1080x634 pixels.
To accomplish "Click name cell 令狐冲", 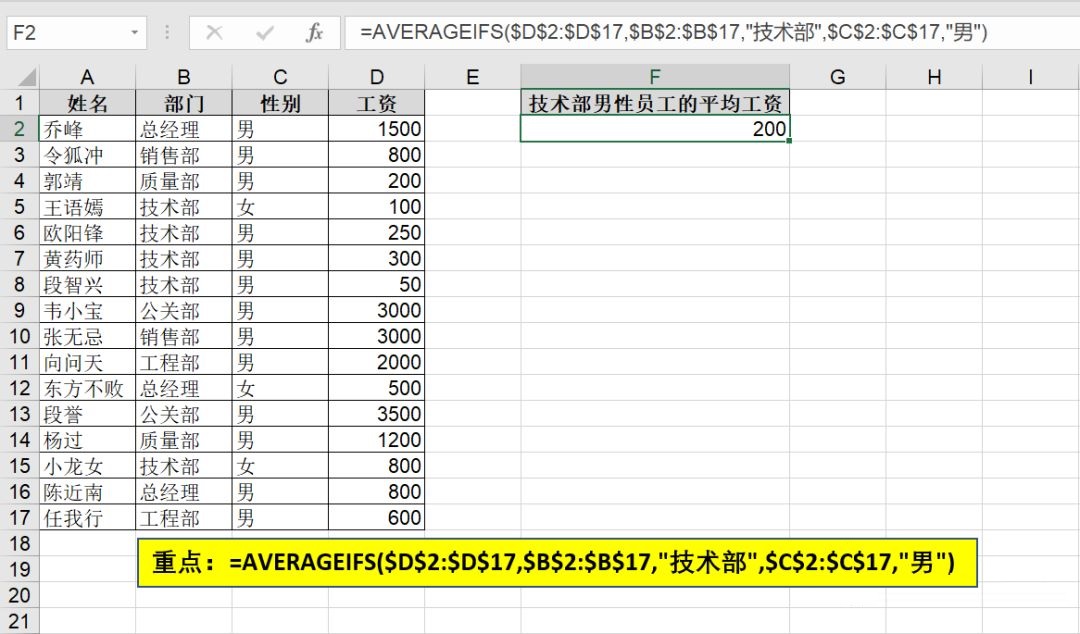I will coord(87,155).
